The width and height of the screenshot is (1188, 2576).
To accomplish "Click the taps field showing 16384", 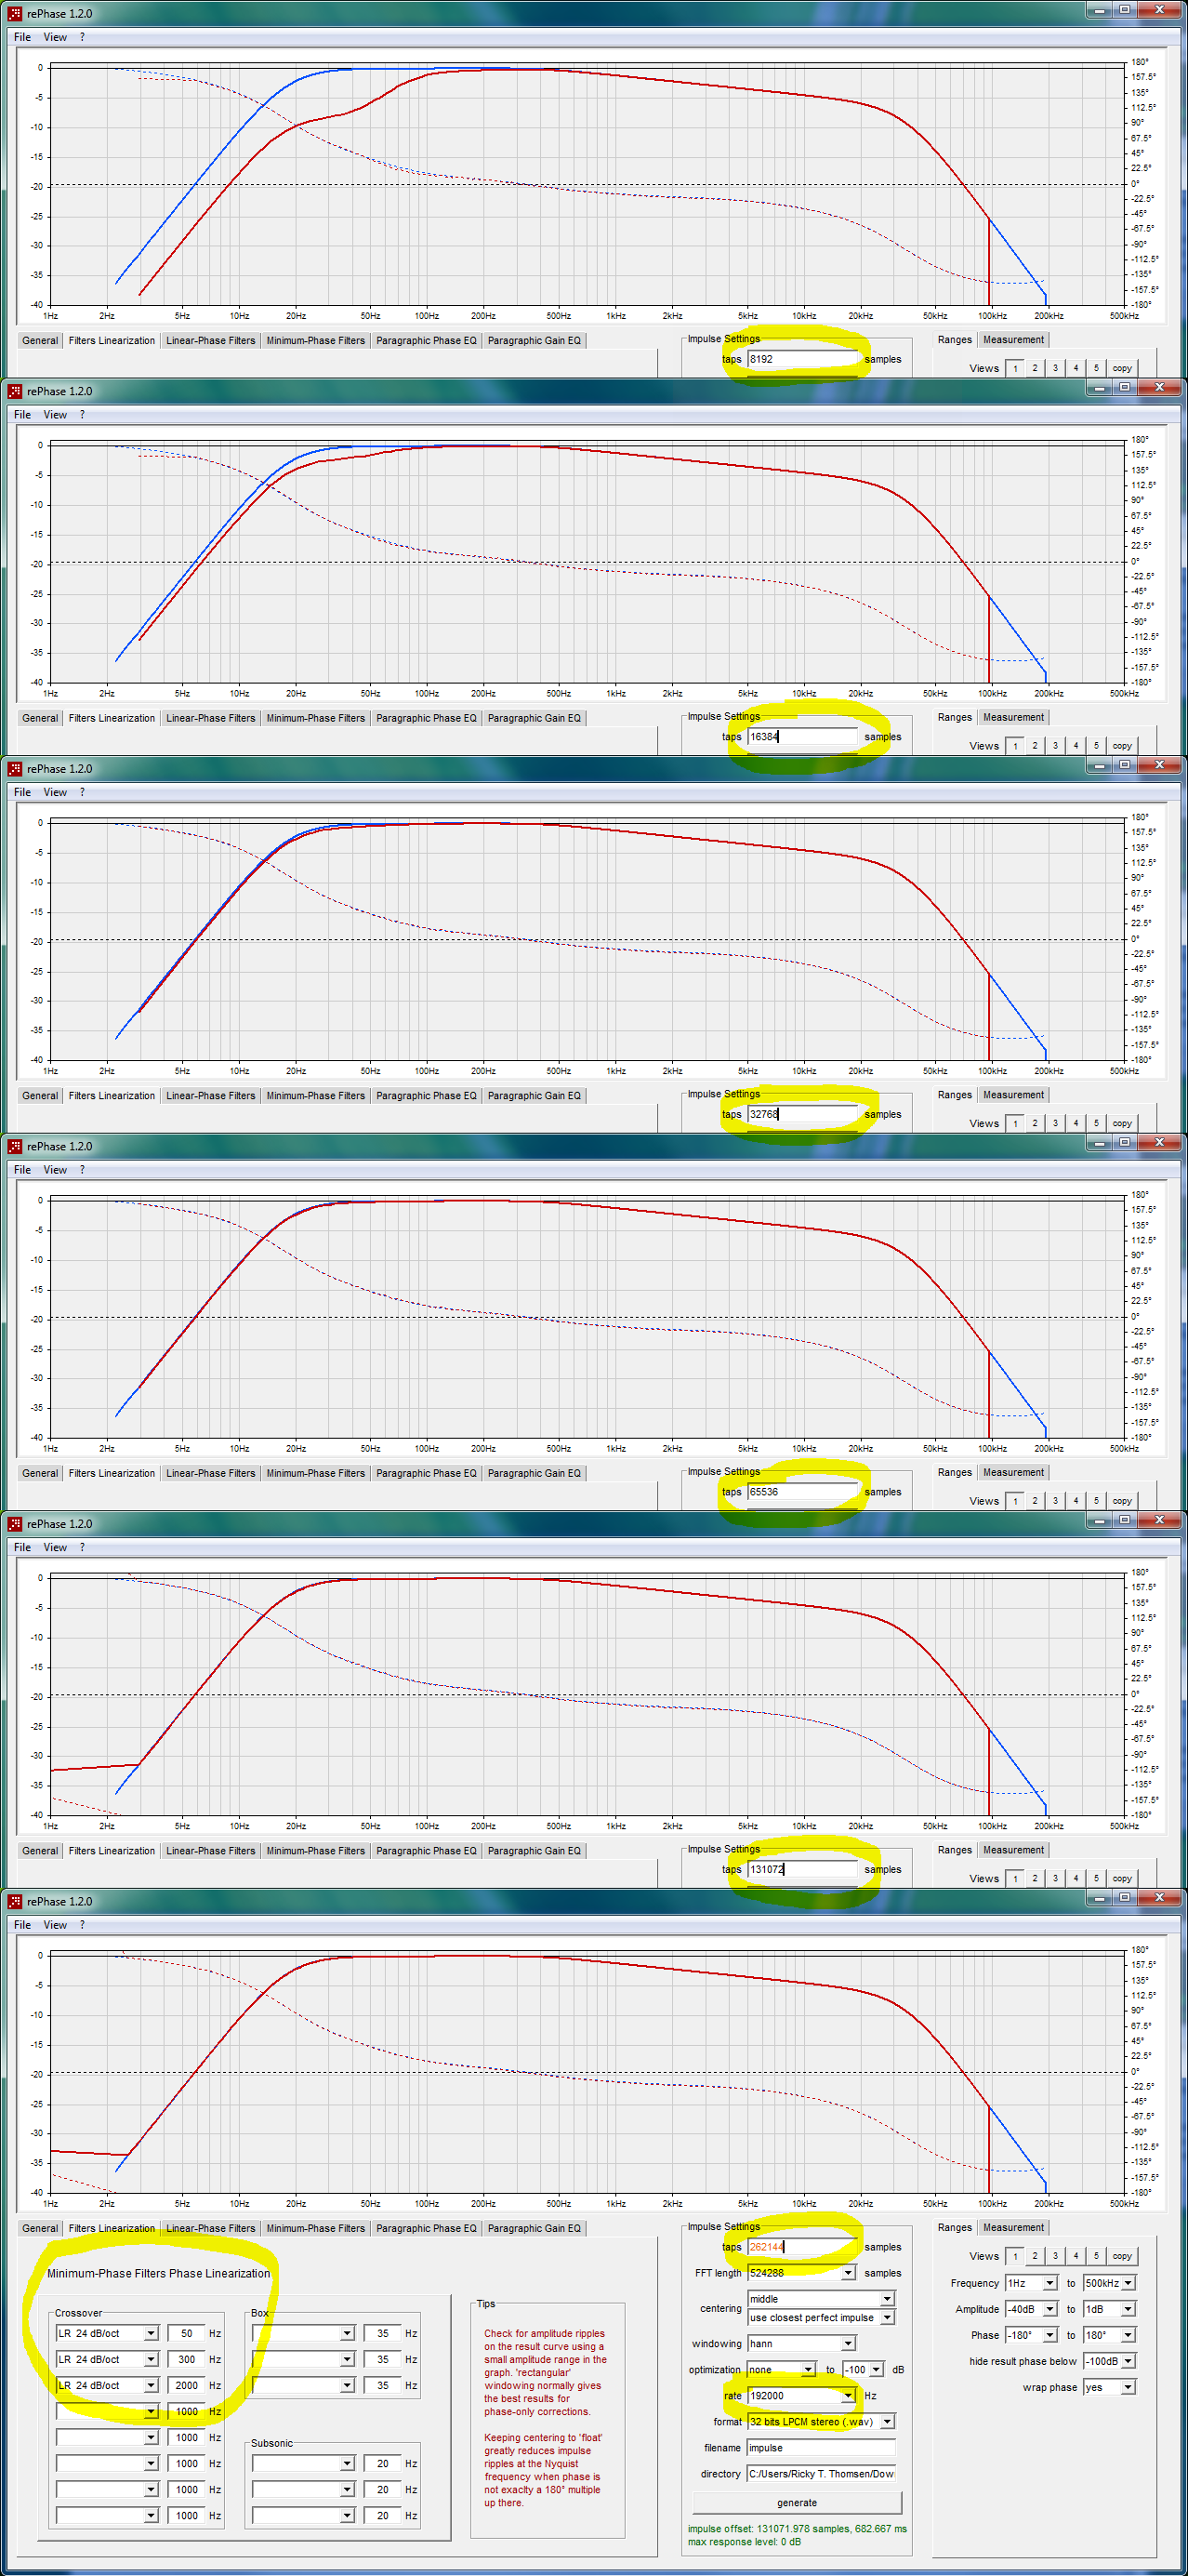I will (803, 737).
